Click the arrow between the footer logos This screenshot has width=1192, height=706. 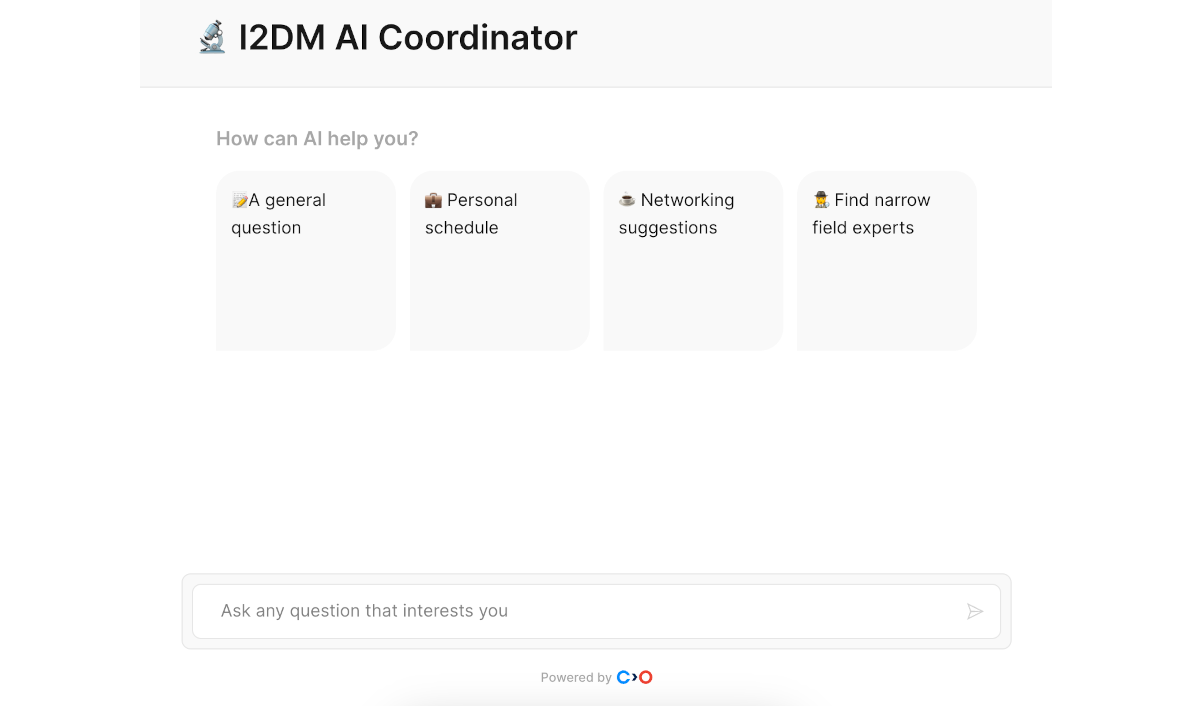(635, 677)
